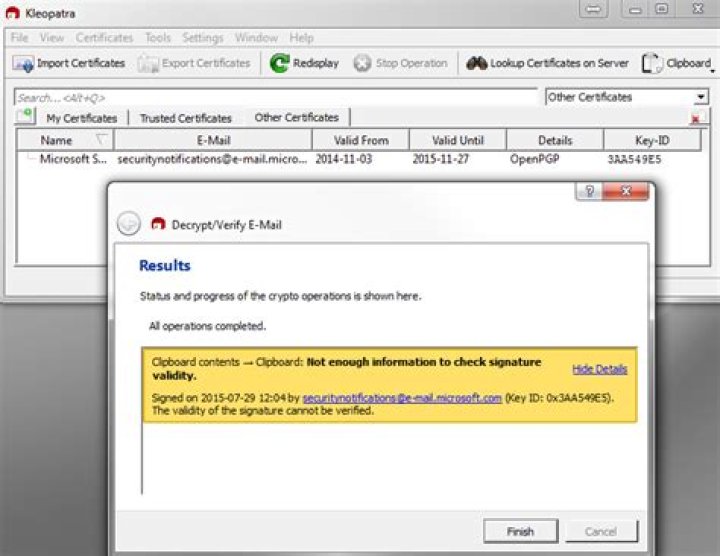
Task: Click the Import Certificates toolbar icon
Action: (23, 63)
